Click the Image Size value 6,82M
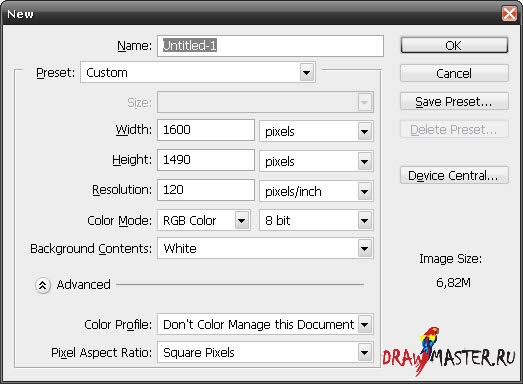Screen dimensions: 523x384 coord(453,283)
